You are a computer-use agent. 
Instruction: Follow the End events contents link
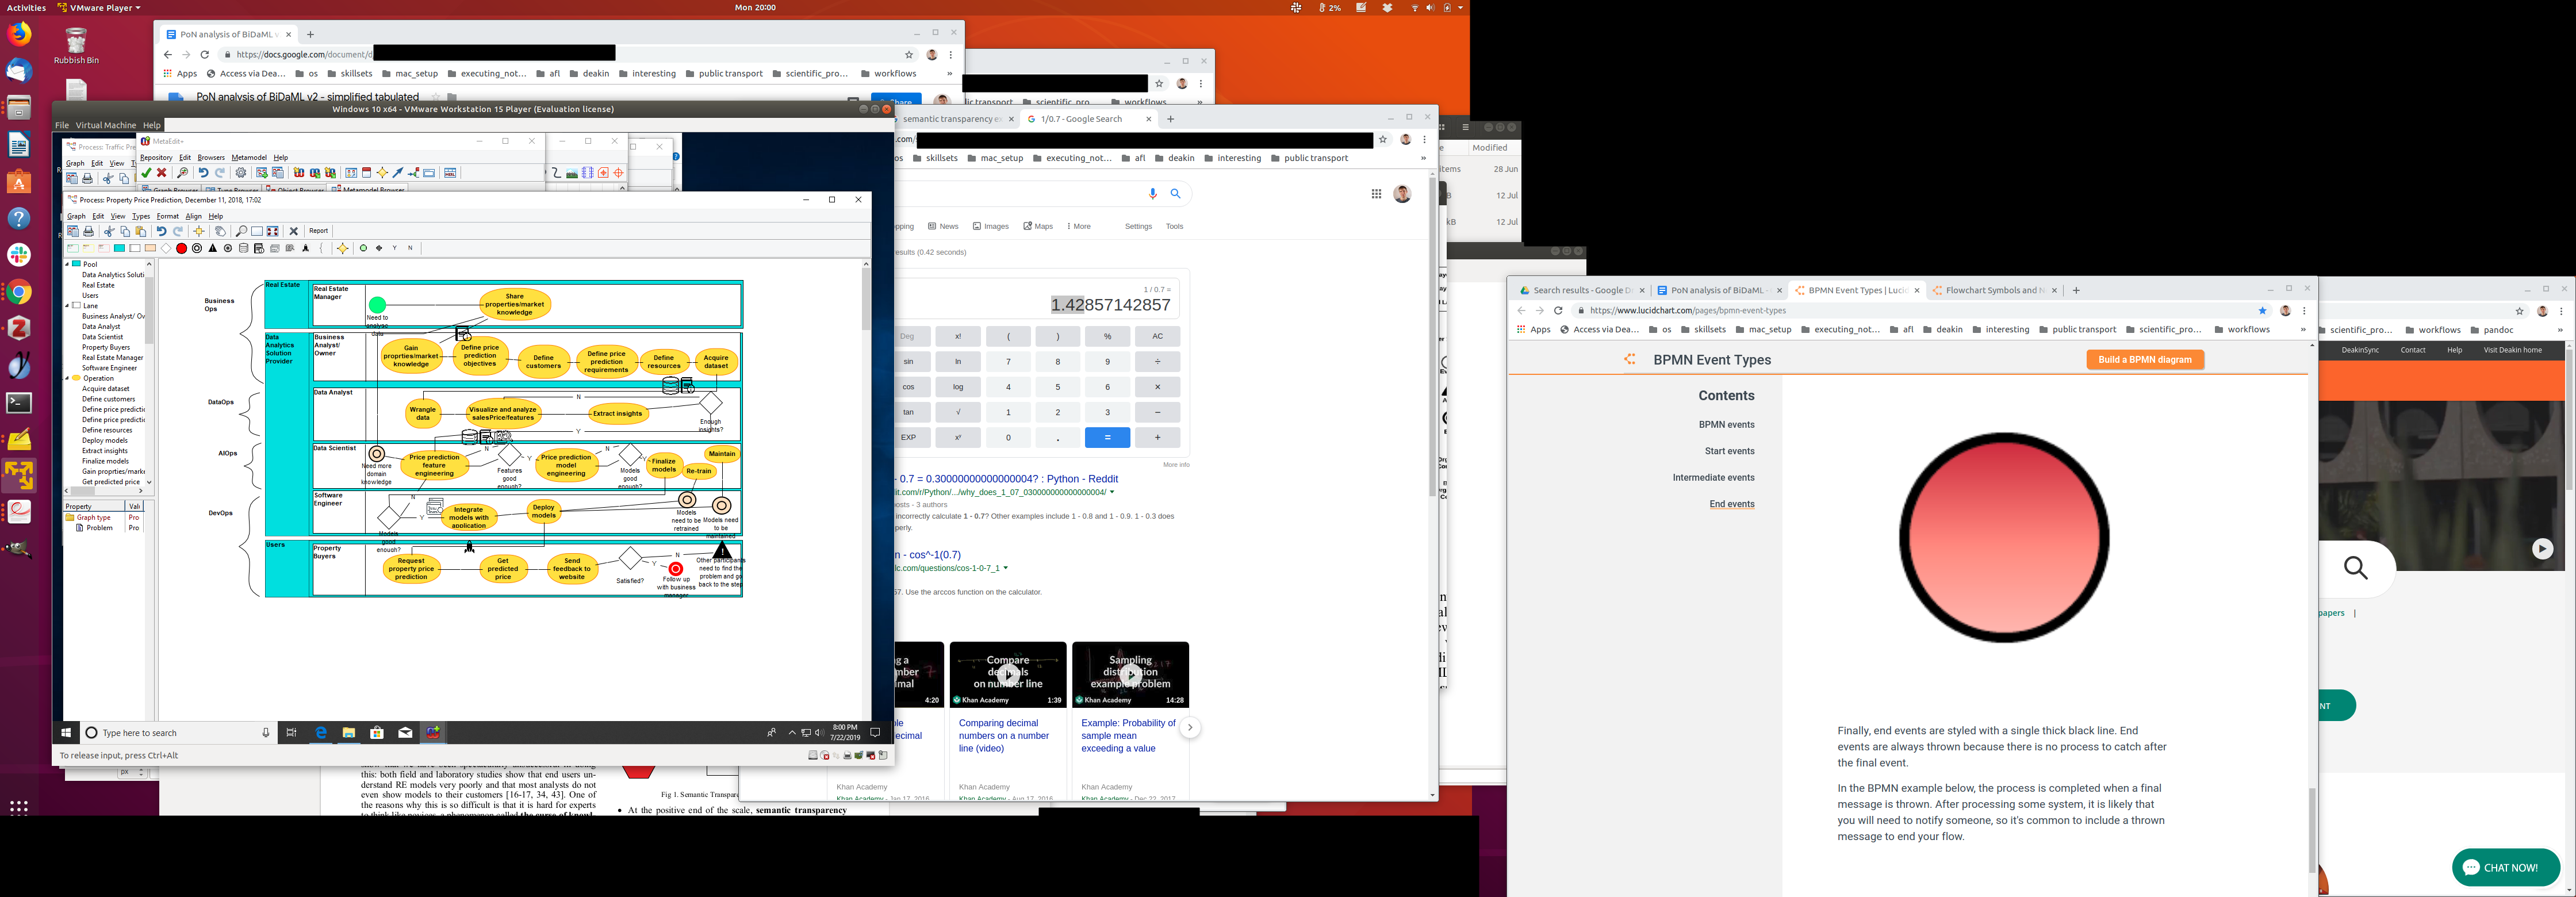tap(1731, 504)
